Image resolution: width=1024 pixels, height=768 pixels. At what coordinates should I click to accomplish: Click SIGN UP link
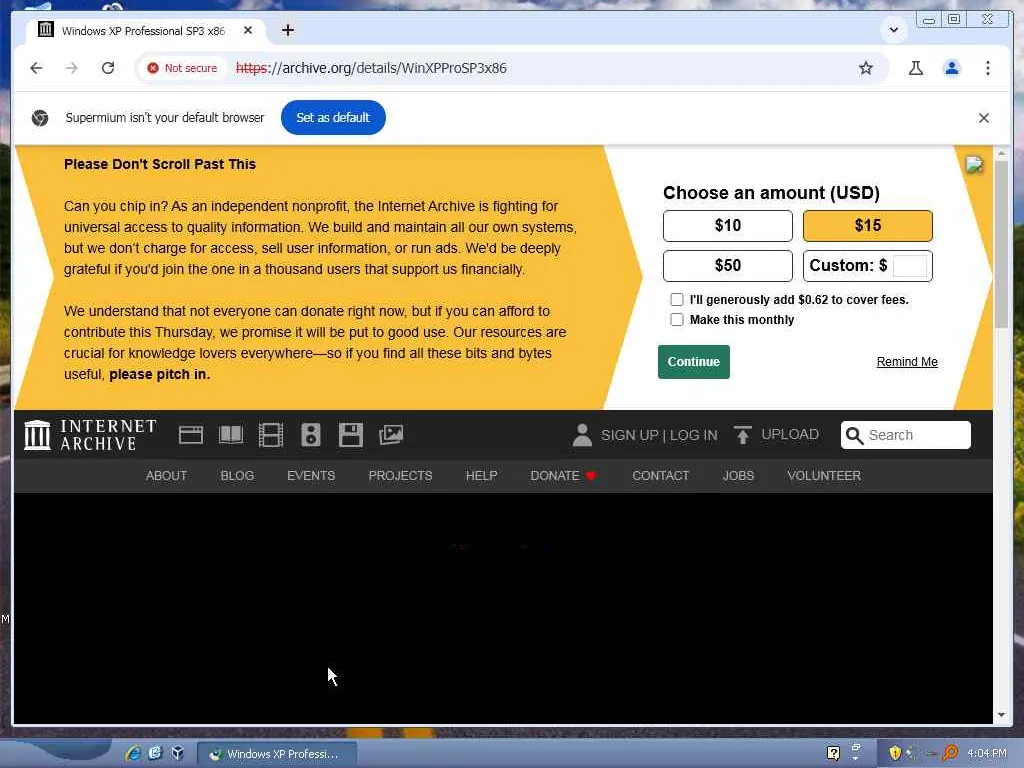coord(630,435)
